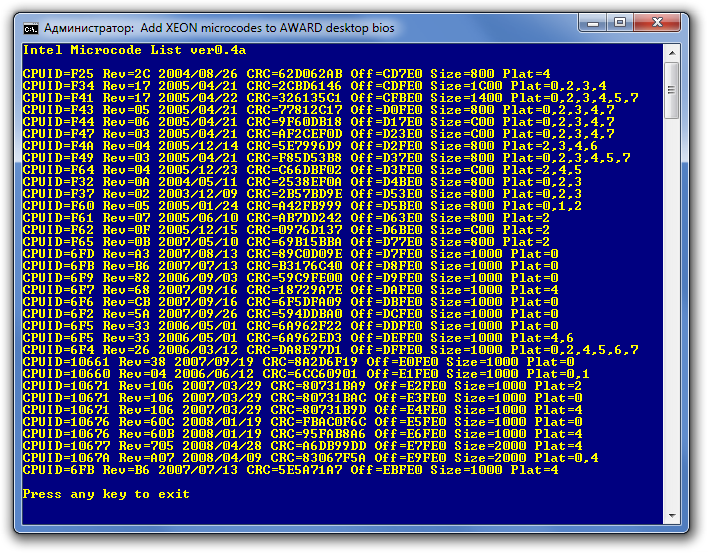Click the console window system menu icon
708x553 pixels.
coord(31,29)
